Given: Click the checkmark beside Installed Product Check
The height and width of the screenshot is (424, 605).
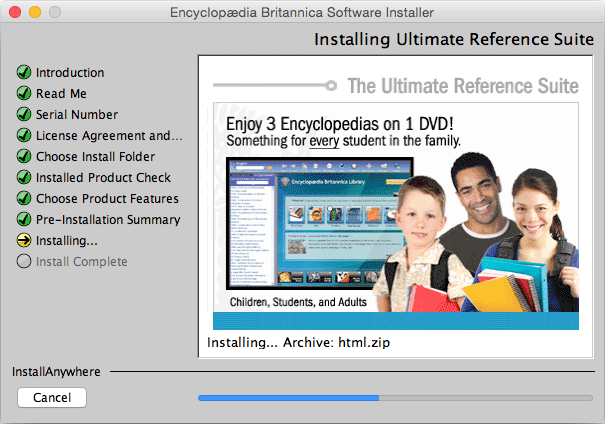Looking at the screenshot, I should 24,178.
